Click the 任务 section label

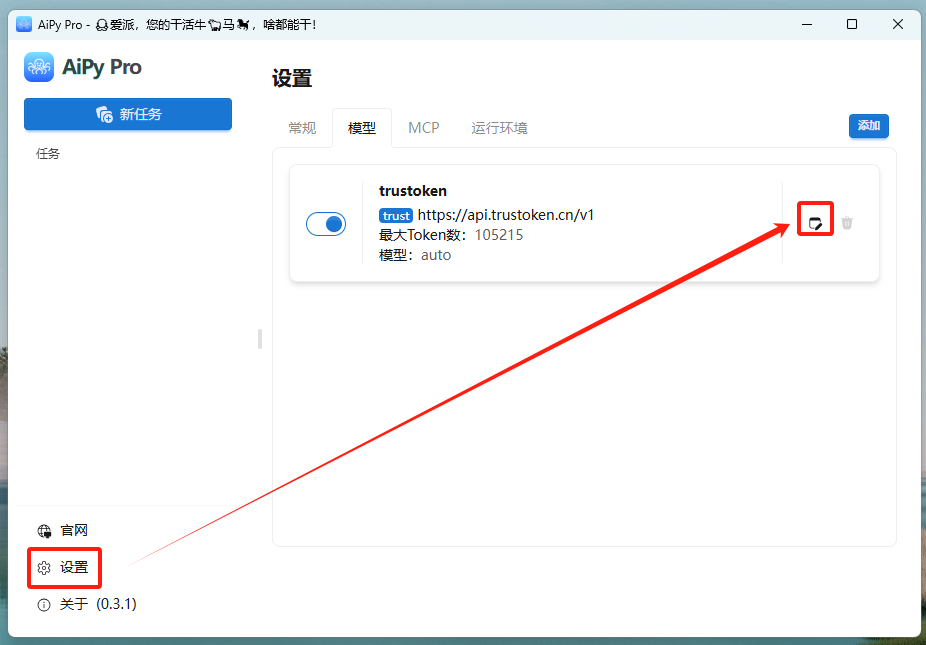point(48,154)
